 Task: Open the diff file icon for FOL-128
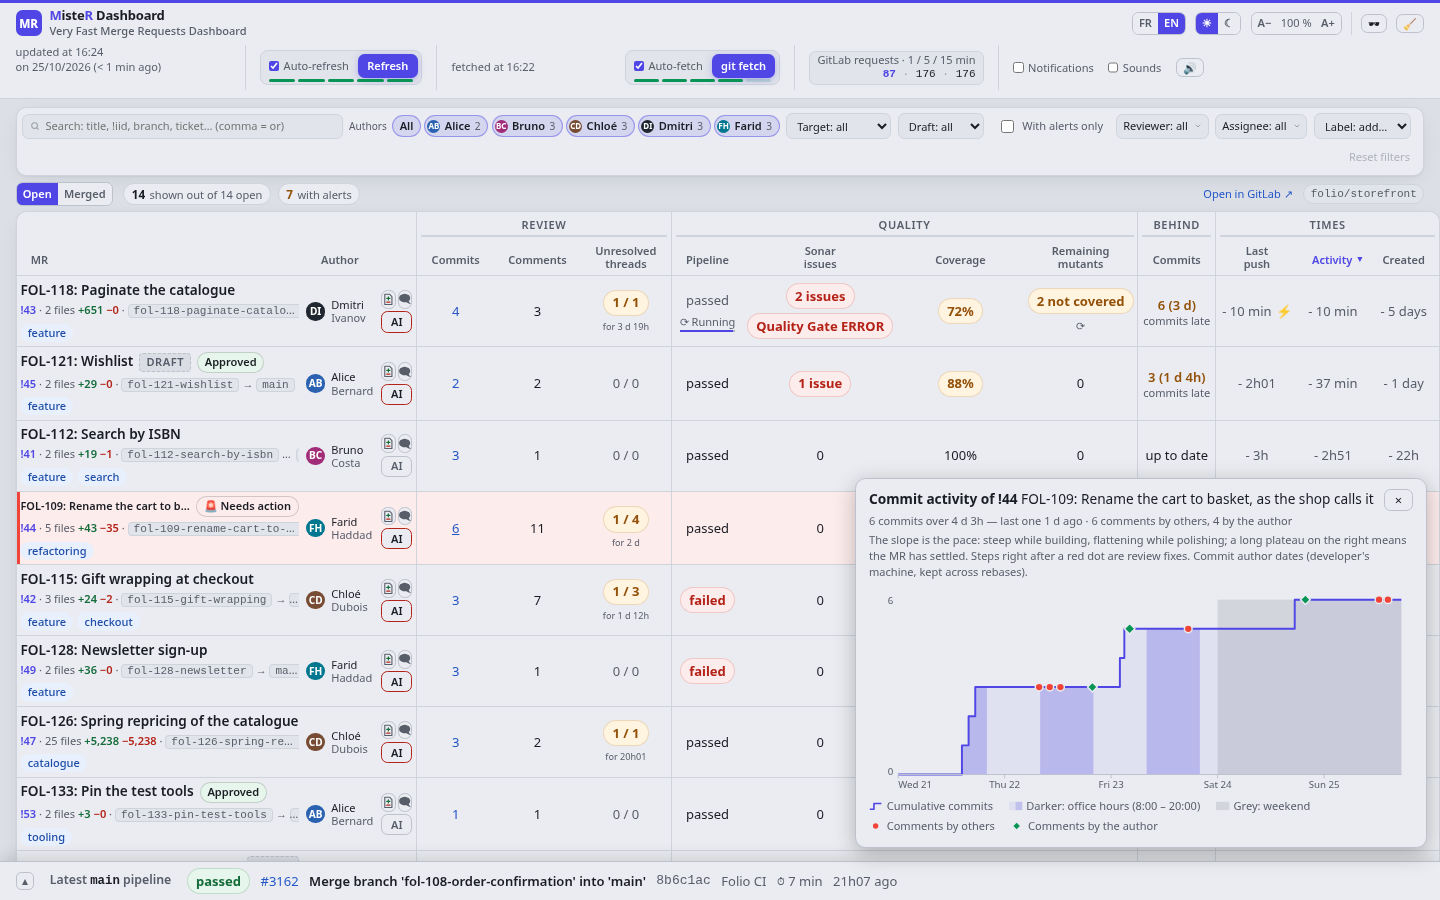(x=388, y=659)
